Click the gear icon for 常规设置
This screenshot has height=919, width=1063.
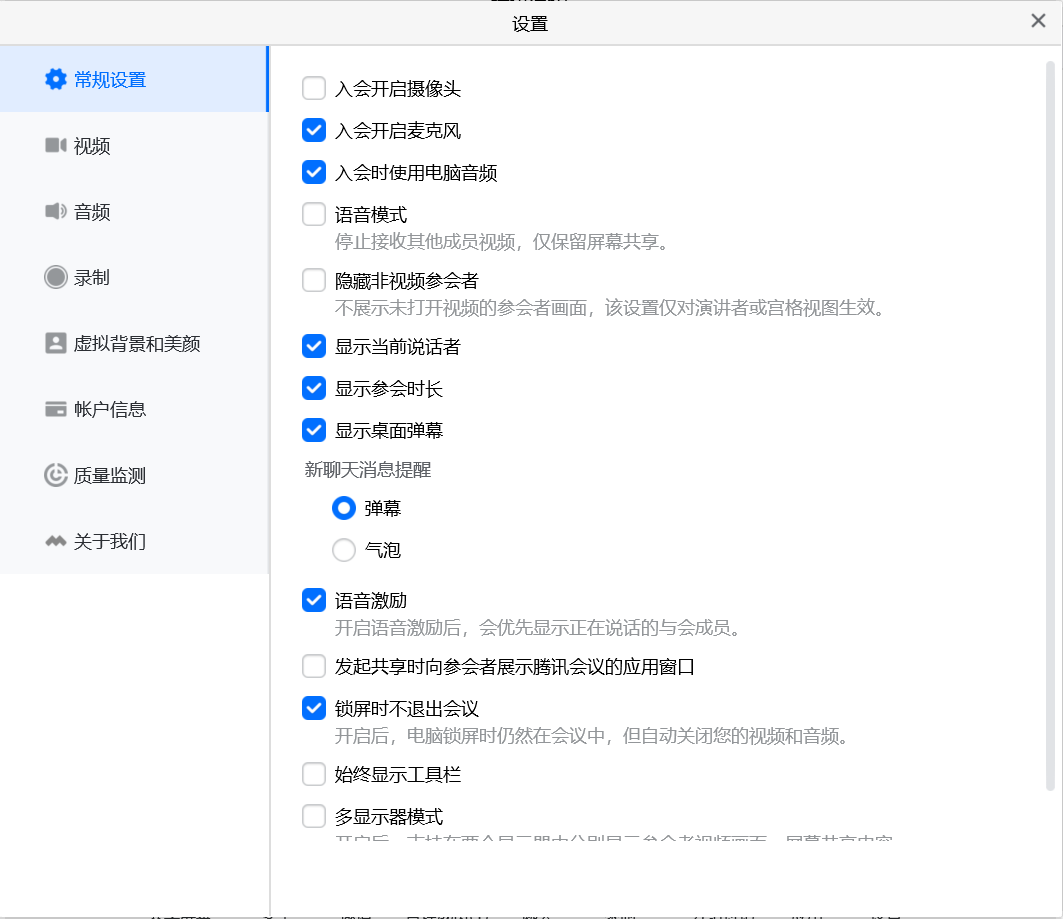click(x=56, y=79)
